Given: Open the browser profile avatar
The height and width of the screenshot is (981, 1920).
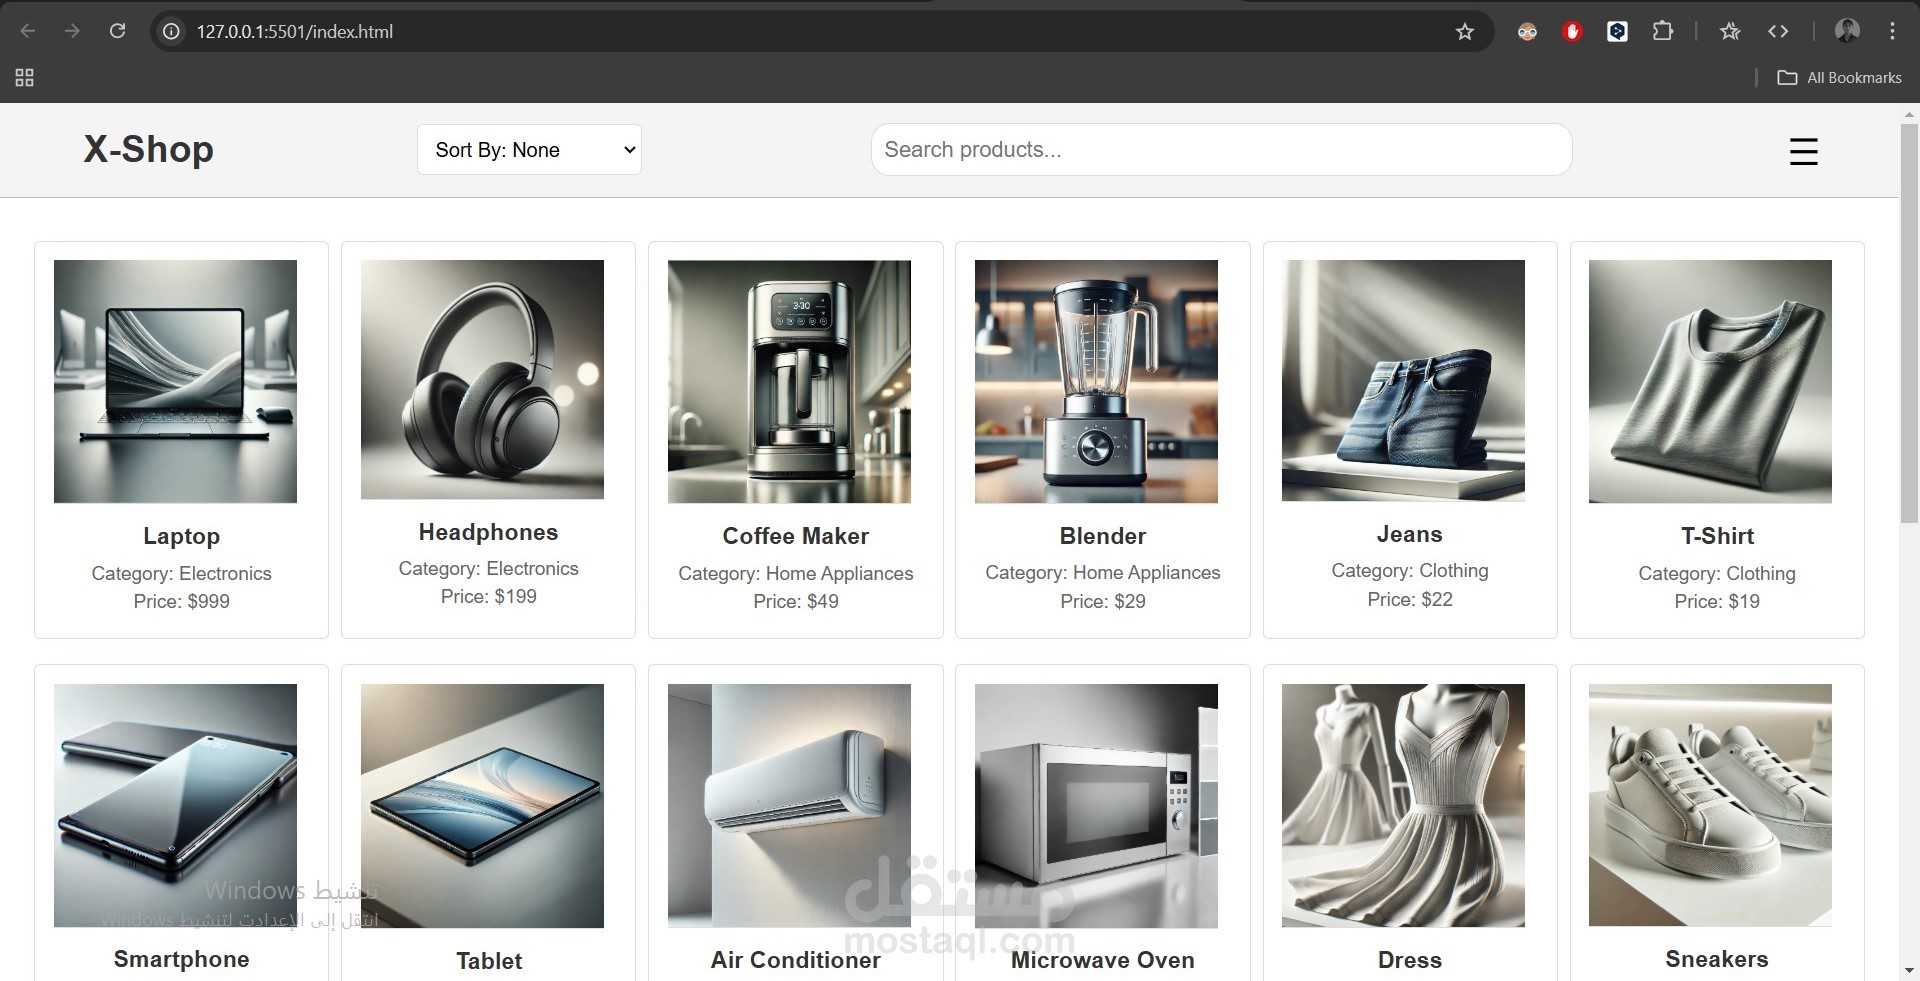Looking at the screenshot, I should pyautogui.click(x=1847, y=31).
